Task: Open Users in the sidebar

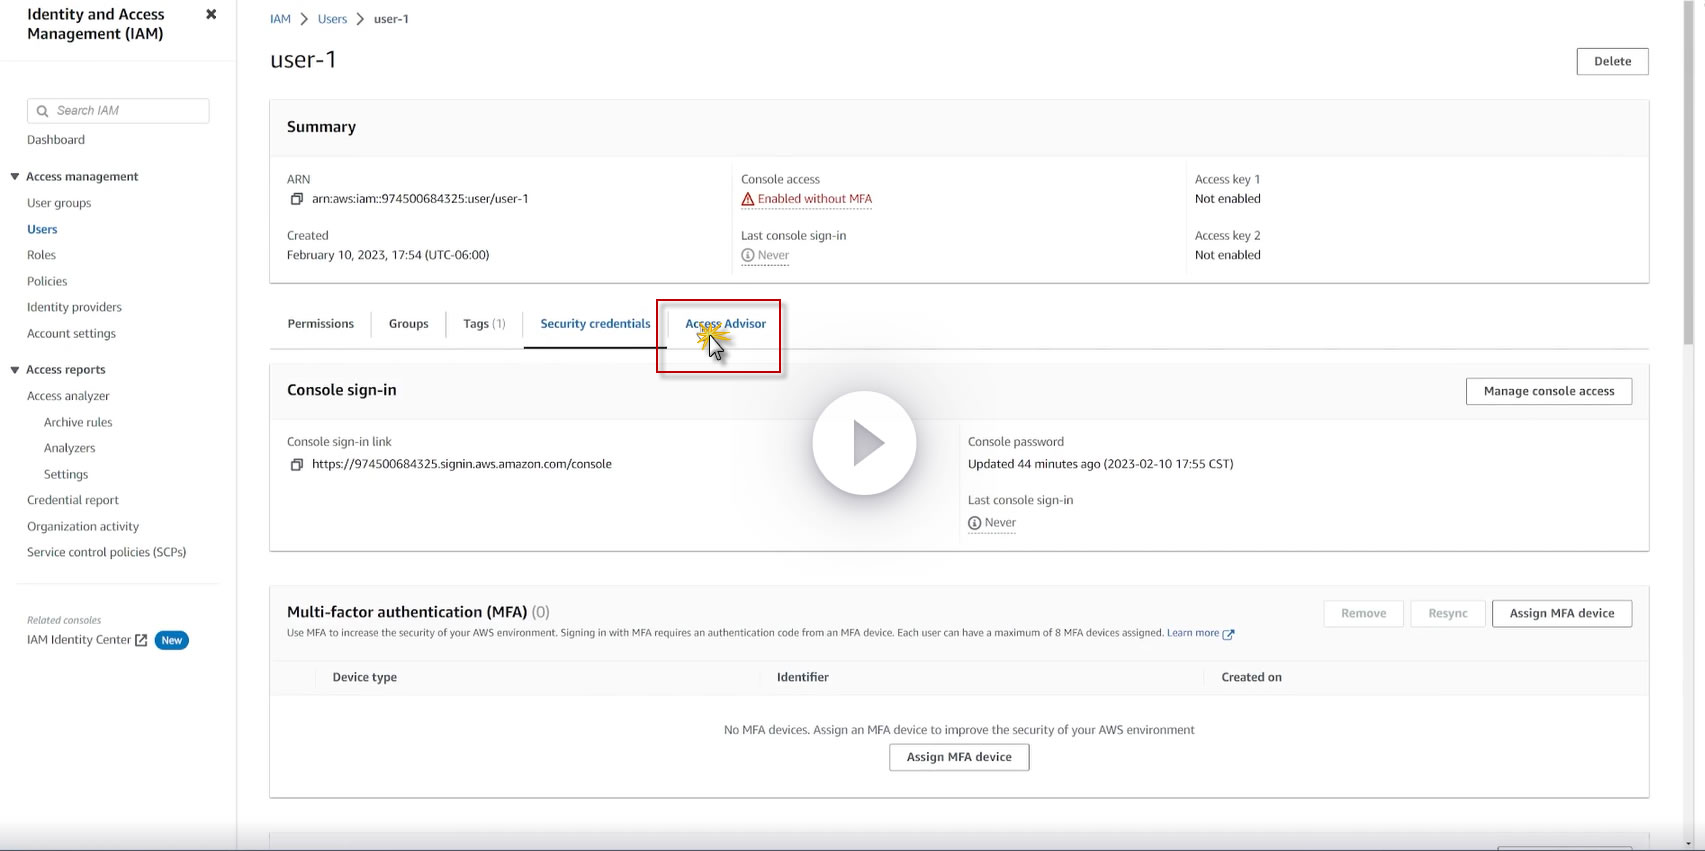Action: 42,229
